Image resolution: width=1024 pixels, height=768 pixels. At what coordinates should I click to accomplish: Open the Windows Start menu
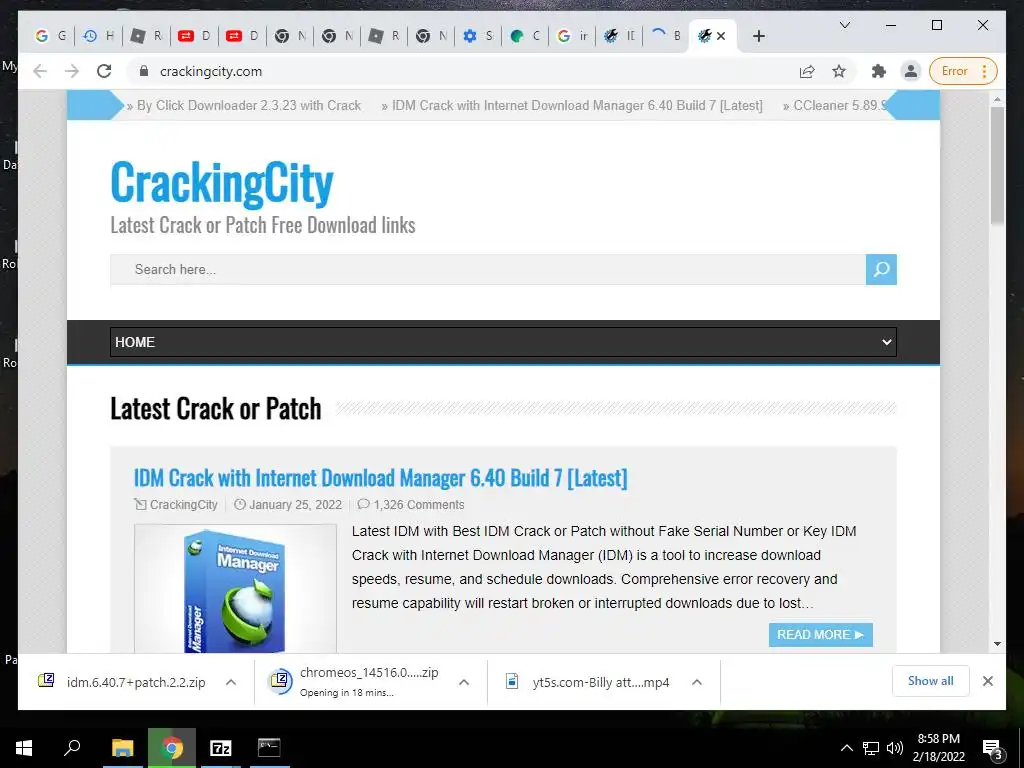(x=24, y=748)
